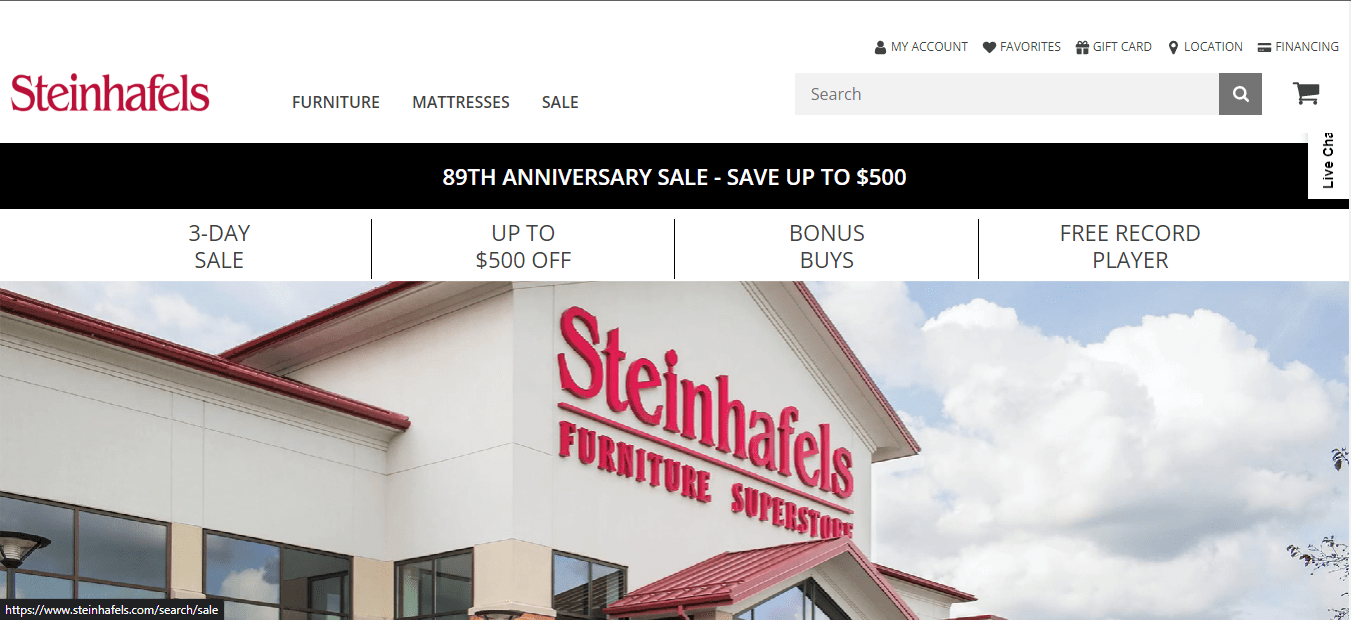1351x620 pixels.
Task: Open the Mattresses menu
Action: (461, 102)
